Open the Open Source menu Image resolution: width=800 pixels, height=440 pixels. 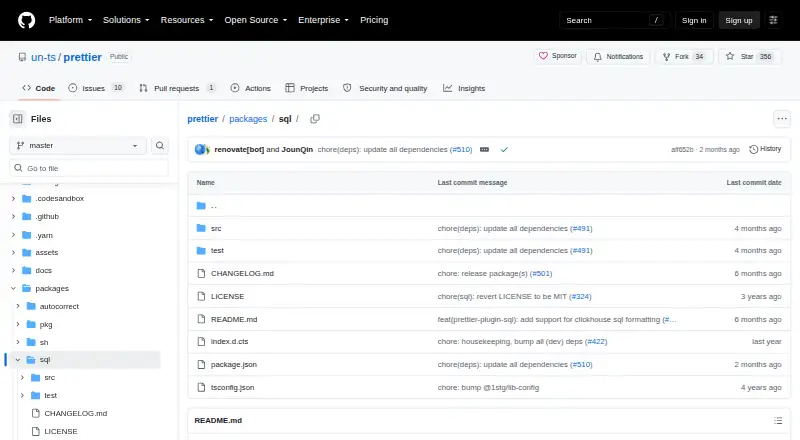(256, 20)
